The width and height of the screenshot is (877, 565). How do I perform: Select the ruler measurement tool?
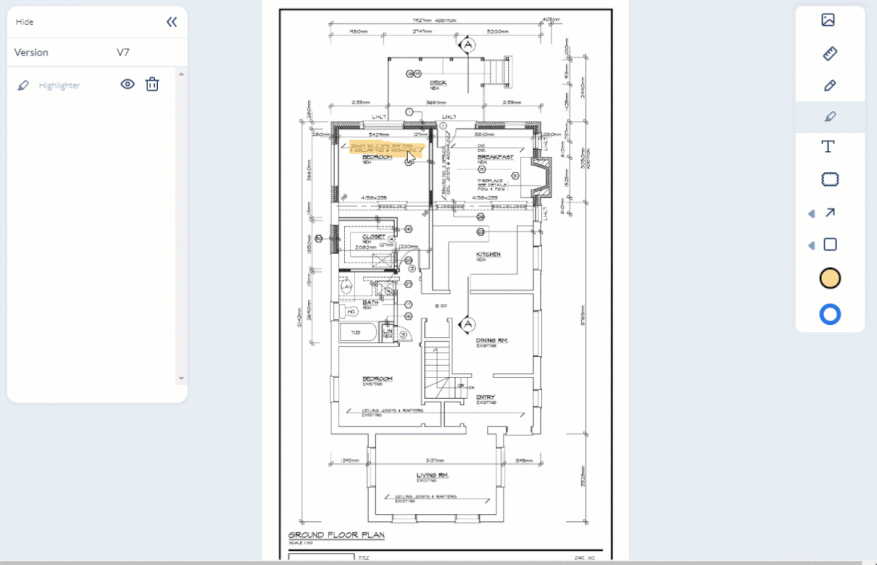coord(830,54)
